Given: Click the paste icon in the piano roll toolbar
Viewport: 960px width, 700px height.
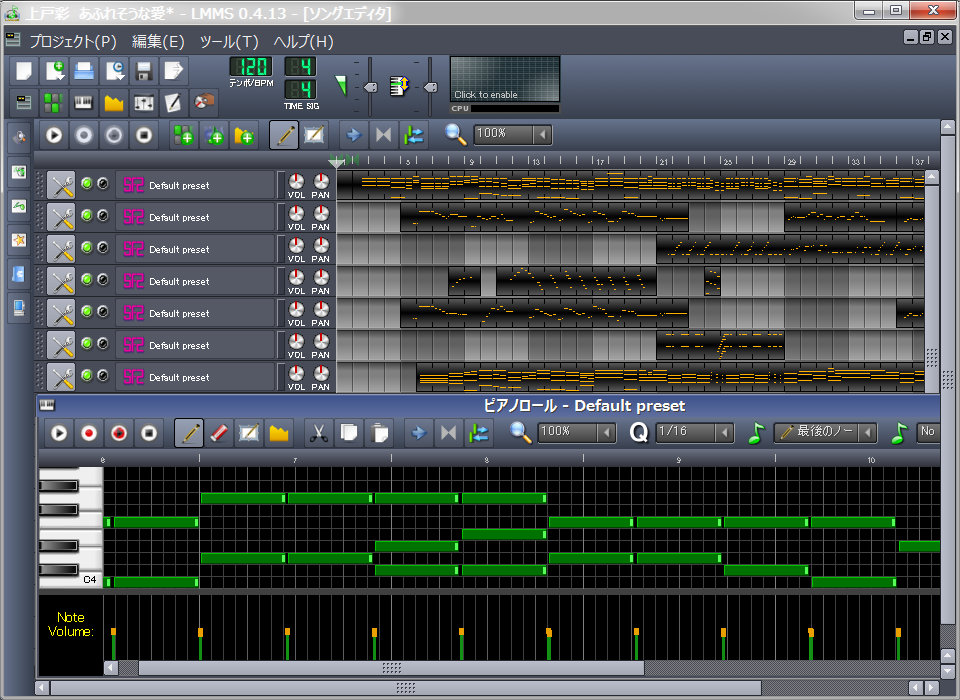Looking at the screenshot, I should pos(379,432).
